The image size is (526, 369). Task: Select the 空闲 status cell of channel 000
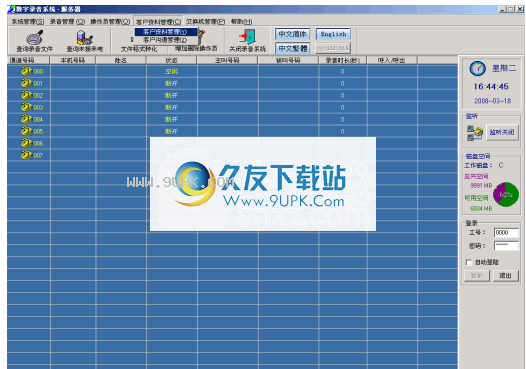(171, 71)
